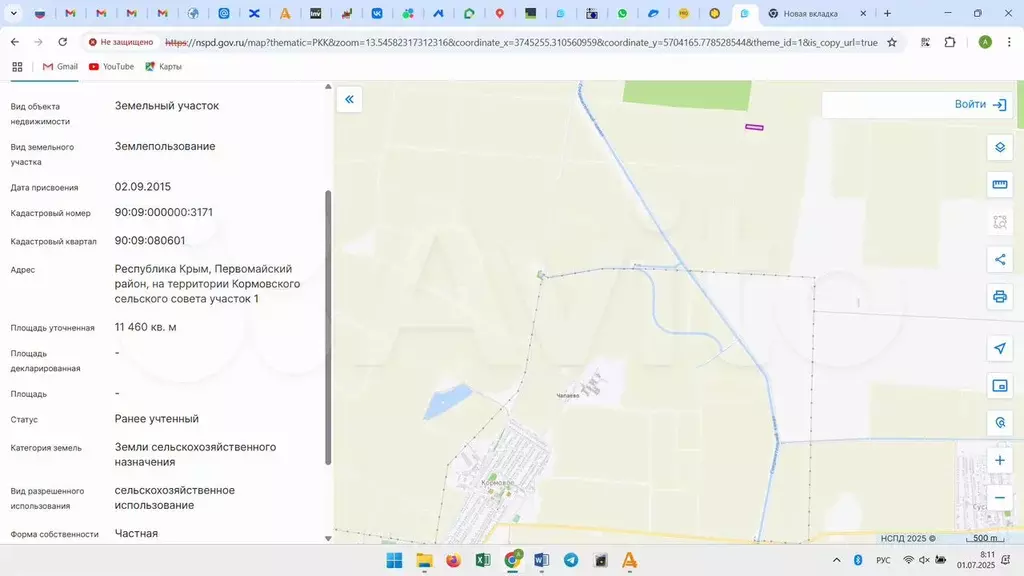The width and height of the screenshot is (1024, 576).
Task: Click the status value Ранее учтенный
Action: coord(157,419)
